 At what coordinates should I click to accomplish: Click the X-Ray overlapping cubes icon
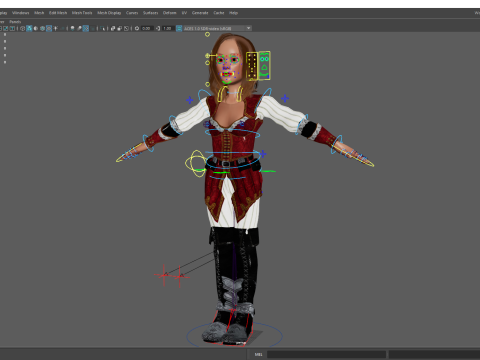pos(113,28)
